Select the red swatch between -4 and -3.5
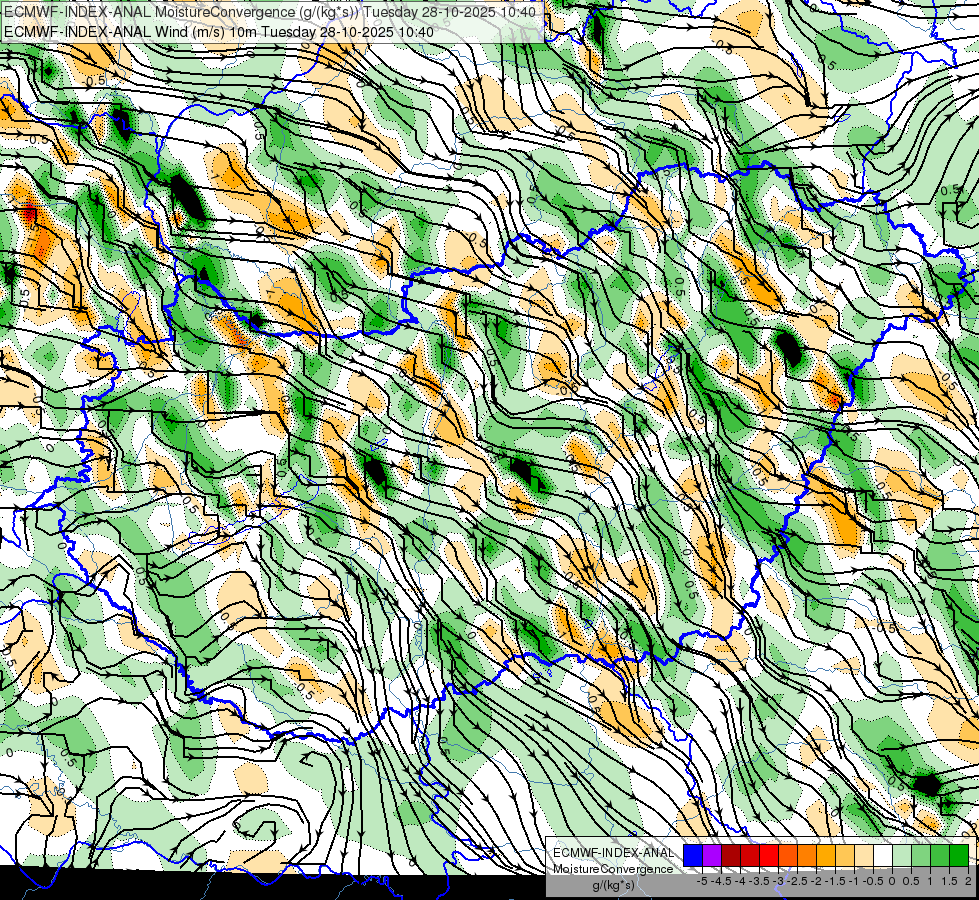The height and width of the screenshot is (900, 979). pyautogui.click(x=750, y=856)
